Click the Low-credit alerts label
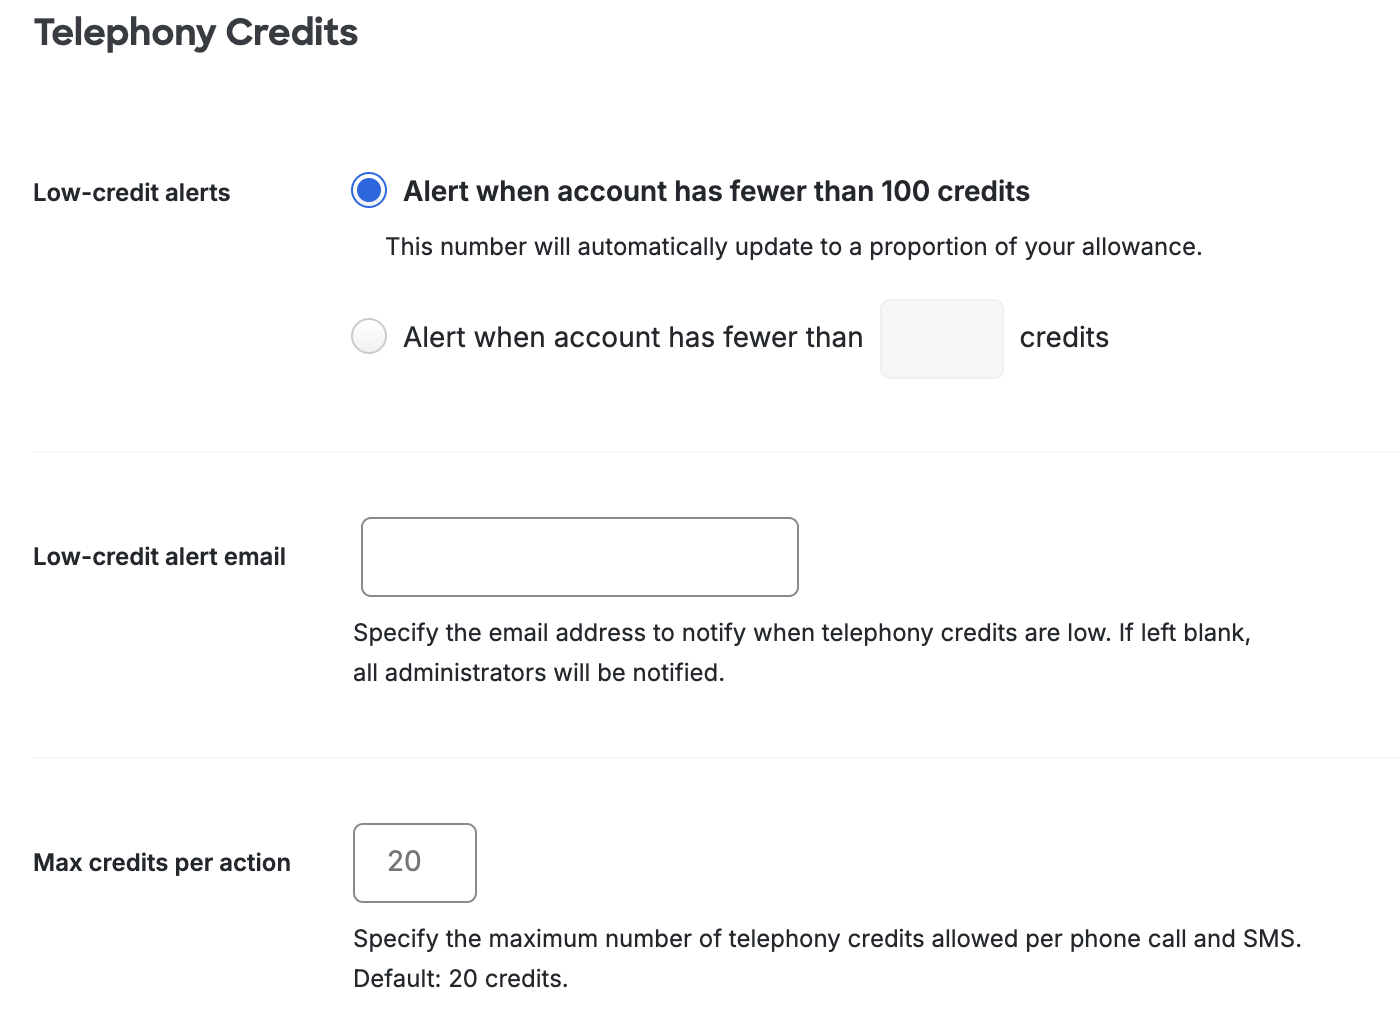The height and width of the screenshot is (1011, 1400). click(x=131, y=192)
